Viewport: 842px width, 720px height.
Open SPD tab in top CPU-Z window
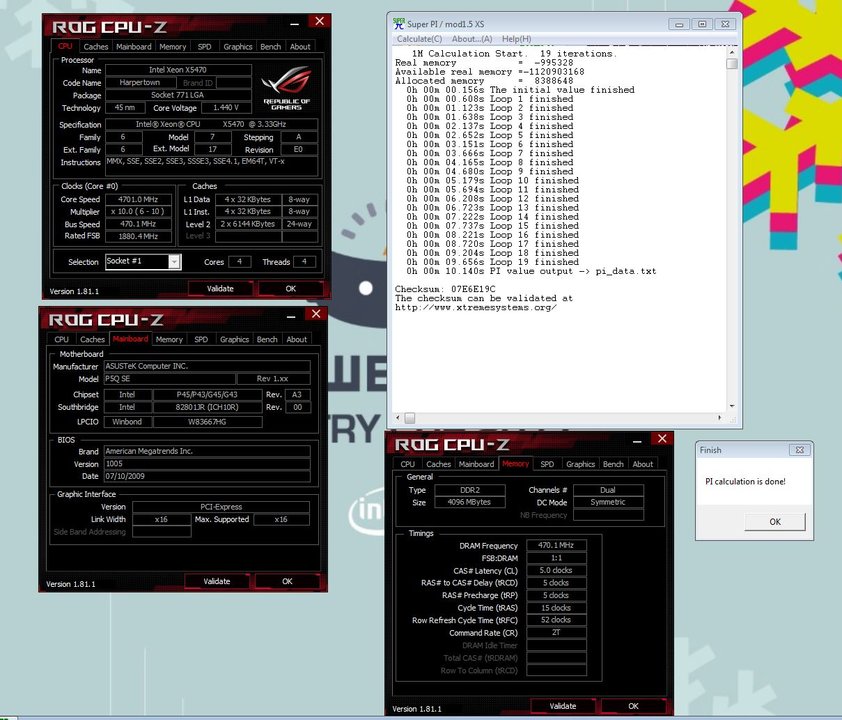(x=205, y=47)
